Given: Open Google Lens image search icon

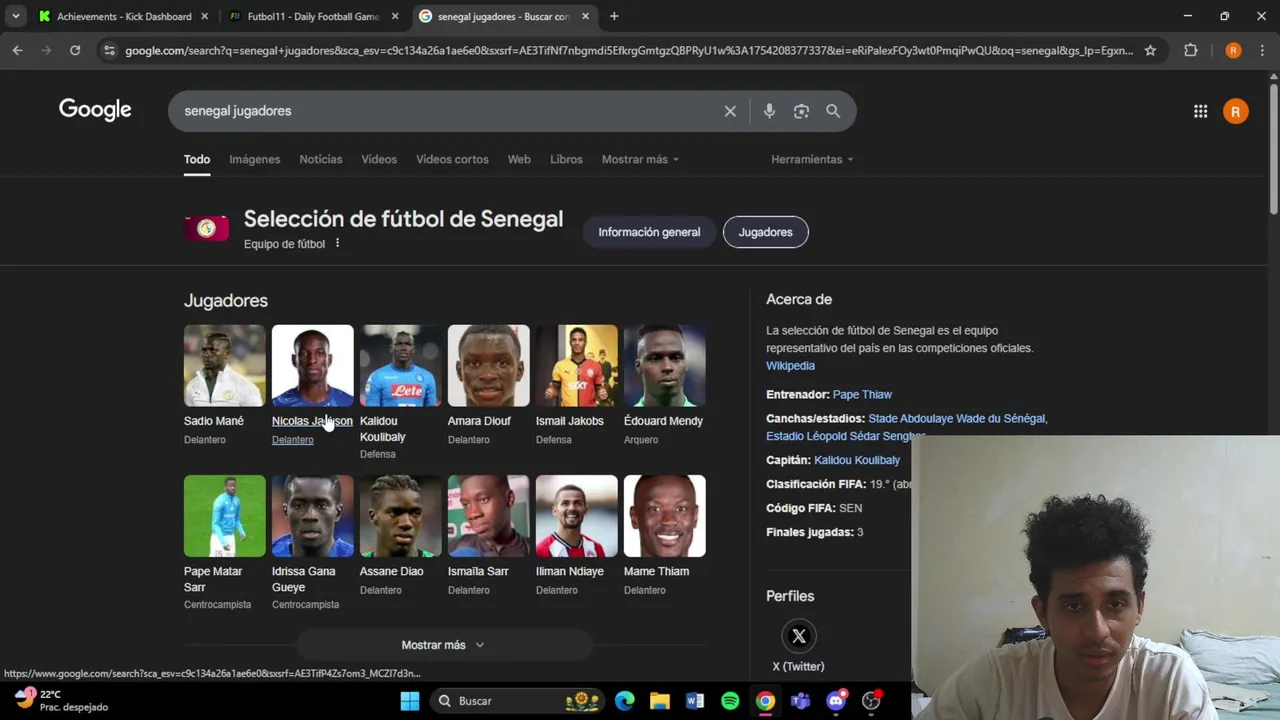Looking at the screenshot, I should [x=801, y=111].
